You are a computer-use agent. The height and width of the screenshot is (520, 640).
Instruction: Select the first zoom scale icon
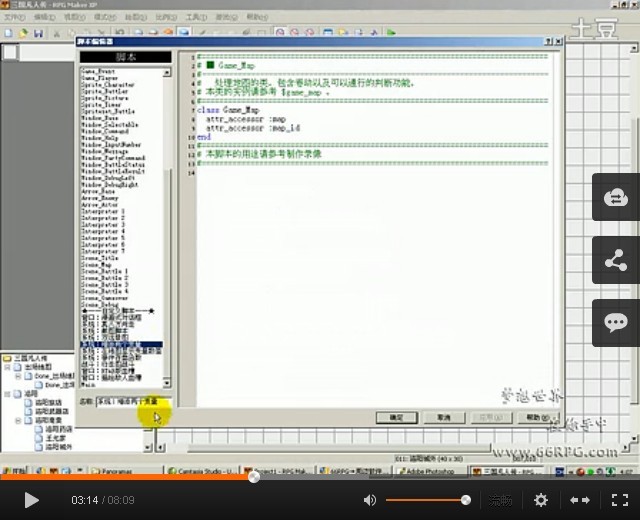[280, 32]
